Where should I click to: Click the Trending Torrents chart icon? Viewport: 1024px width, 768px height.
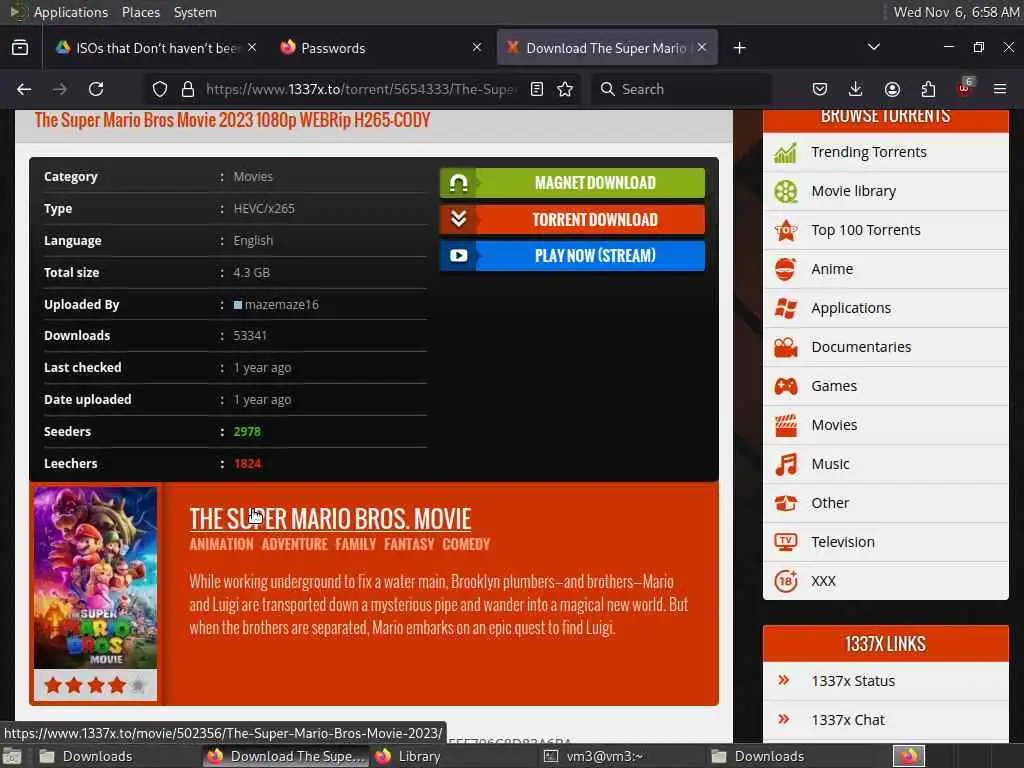coord(786,152)
